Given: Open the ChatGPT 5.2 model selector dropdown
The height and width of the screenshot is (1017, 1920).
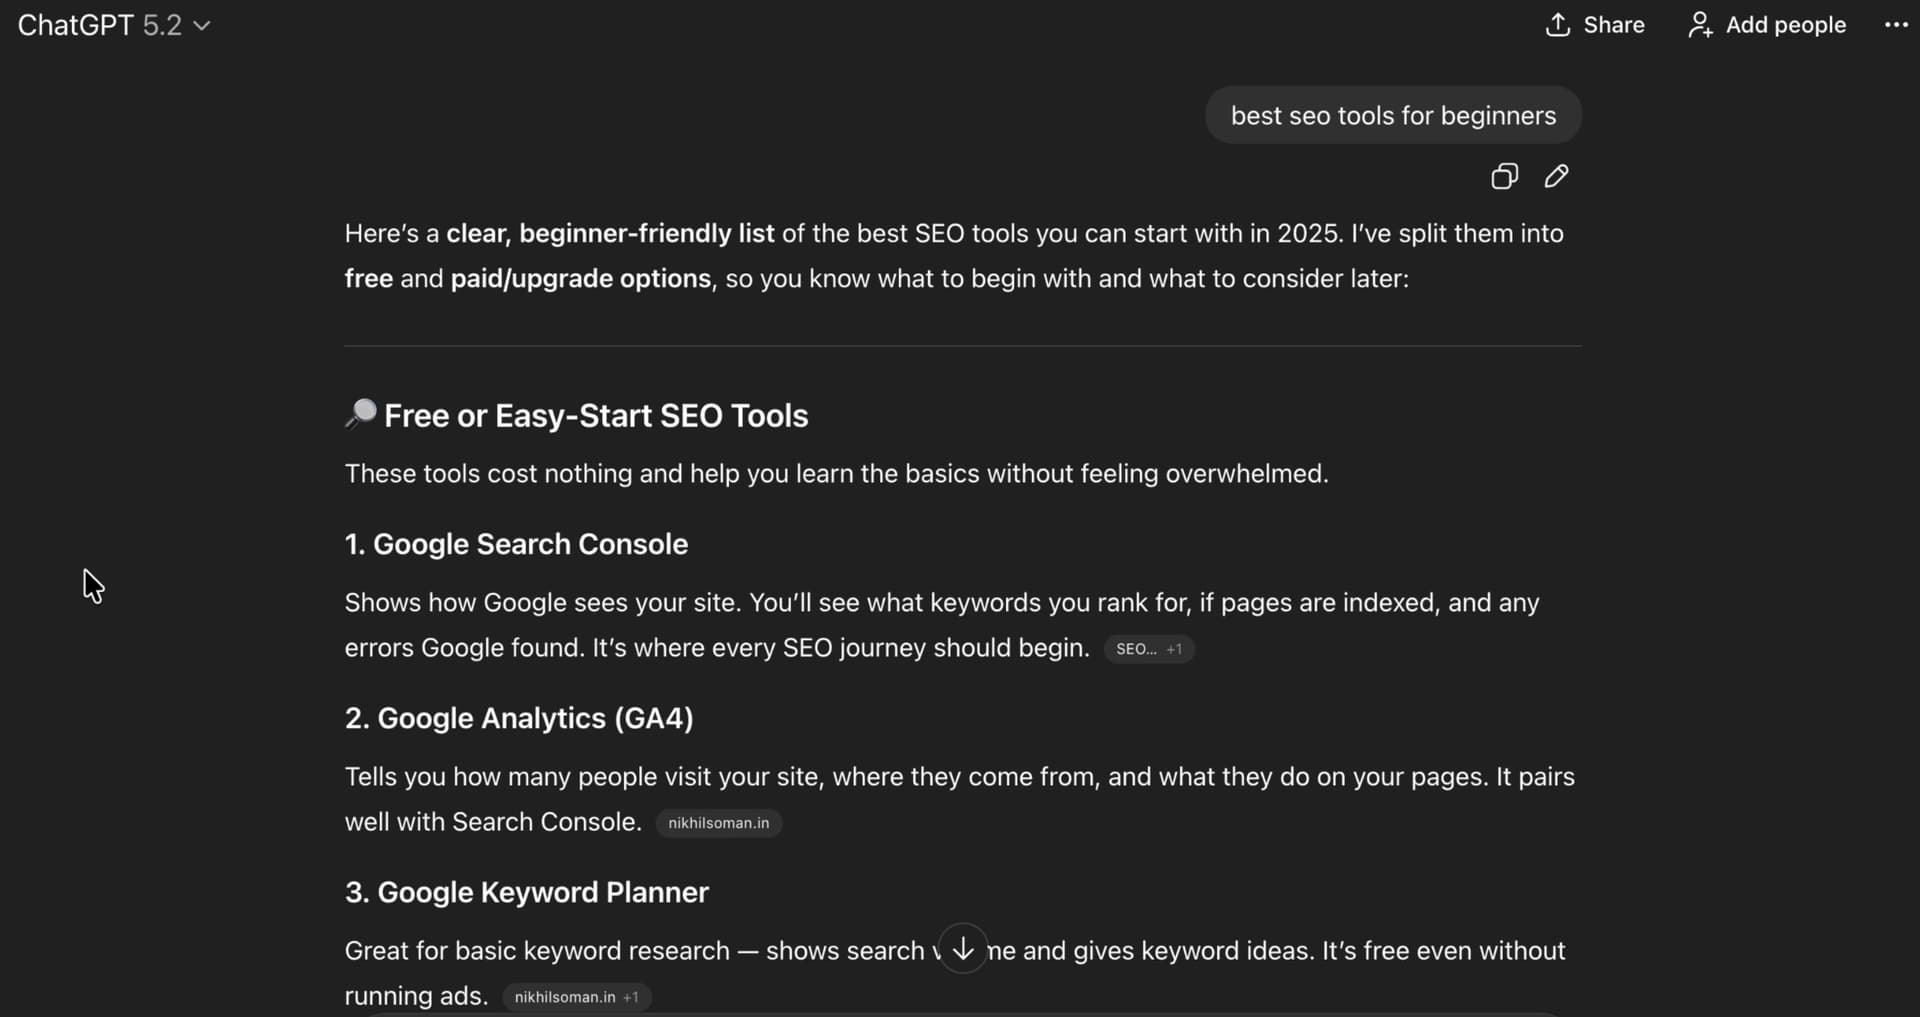Looking at the screenshot, I should pyautogui.click(x=114, y=25).
